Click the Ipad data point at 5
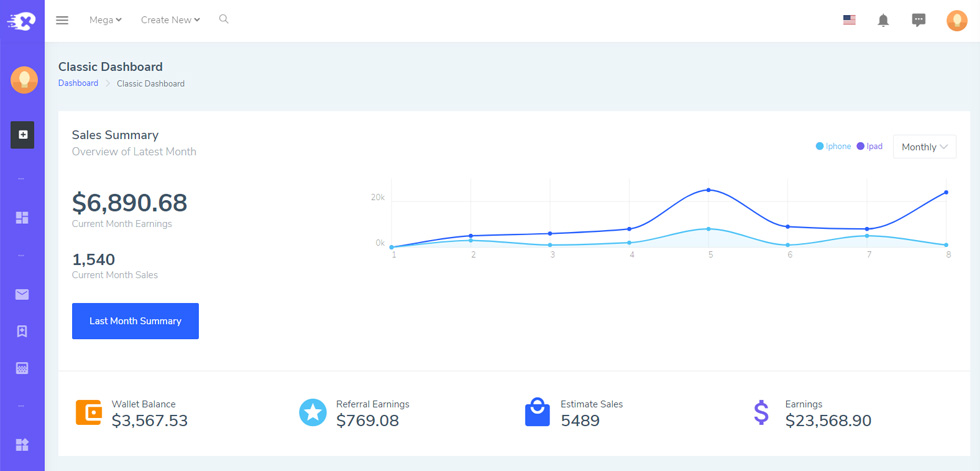This screenshot has height=471, width=980. [708, 190]
